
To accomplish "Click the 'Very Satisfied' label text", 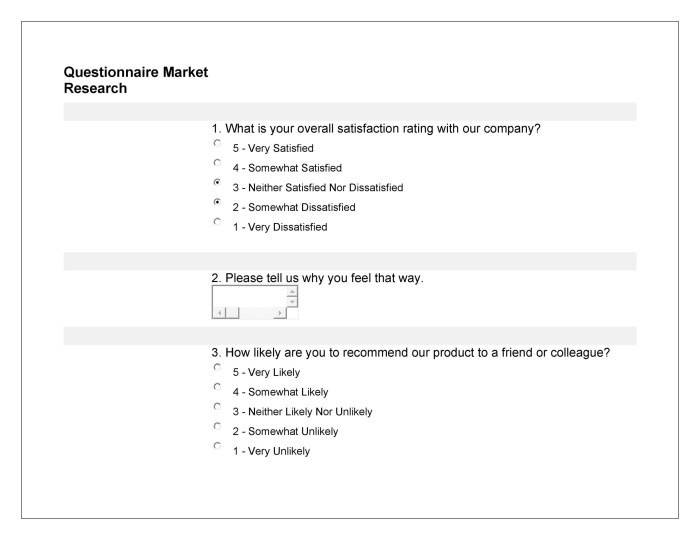I will point(281,149).
